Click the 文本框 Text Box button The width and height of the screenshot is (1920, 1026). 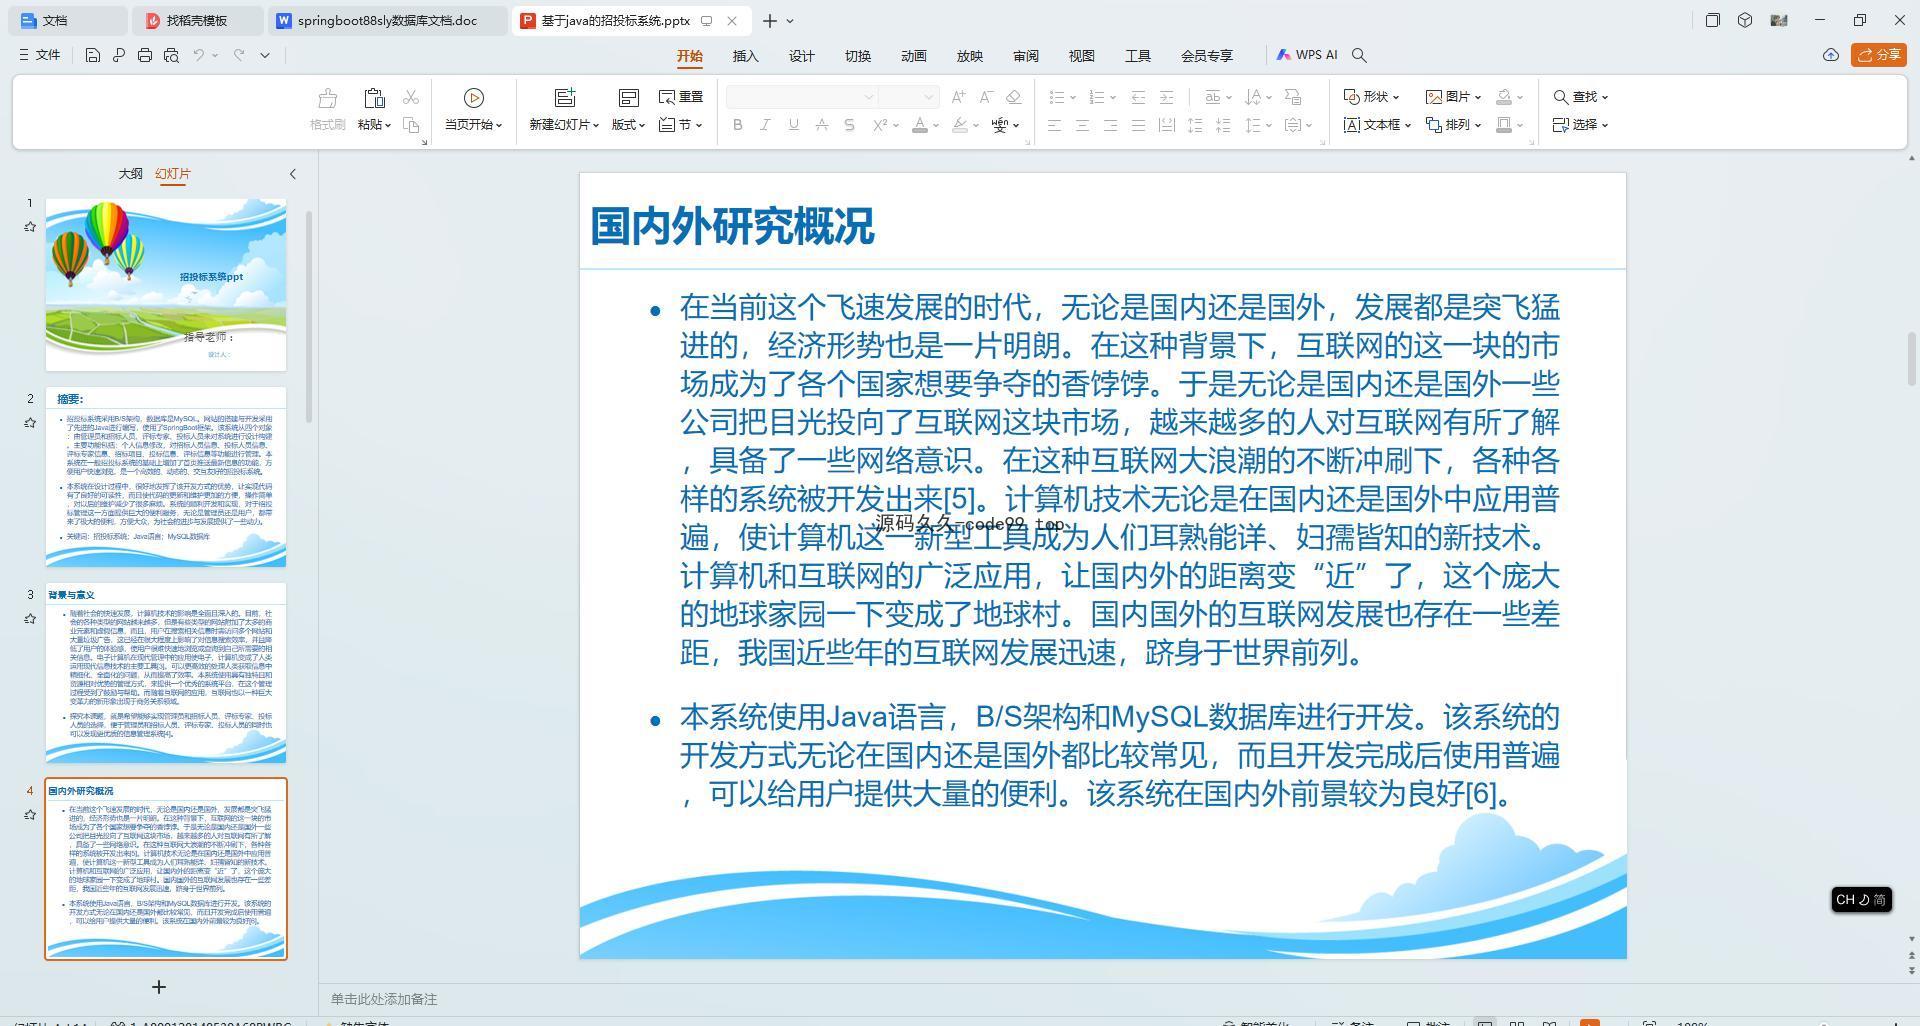click(x=1377, y=125)
